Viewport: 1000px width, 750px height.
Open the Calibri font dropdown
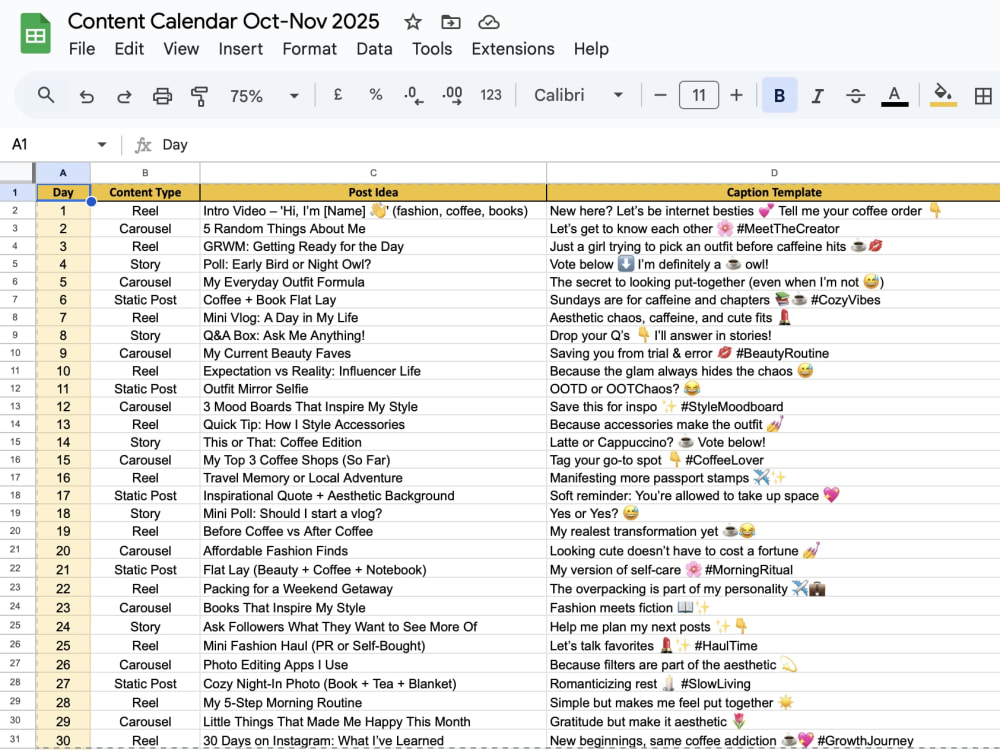(x=578, y=95)
